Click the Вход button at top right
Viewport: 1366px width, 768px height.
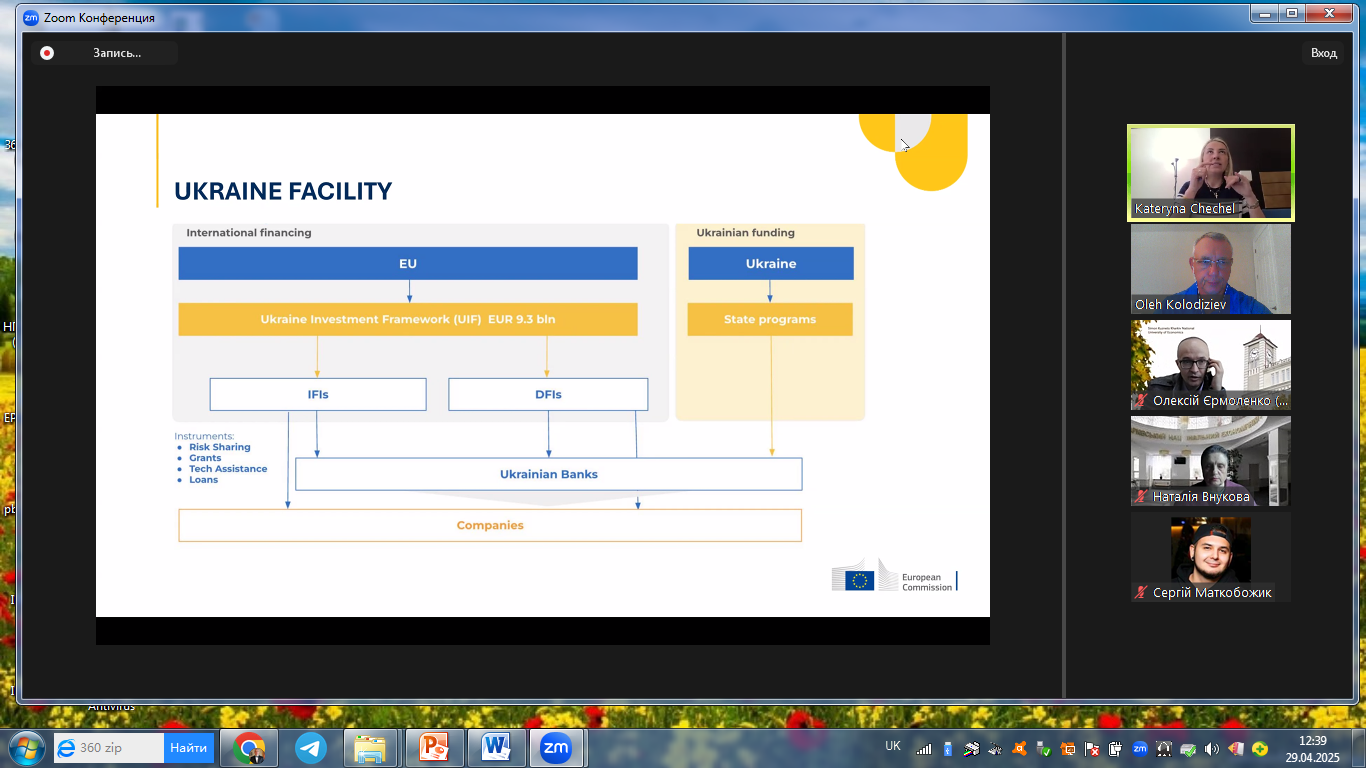[1323, 53]
